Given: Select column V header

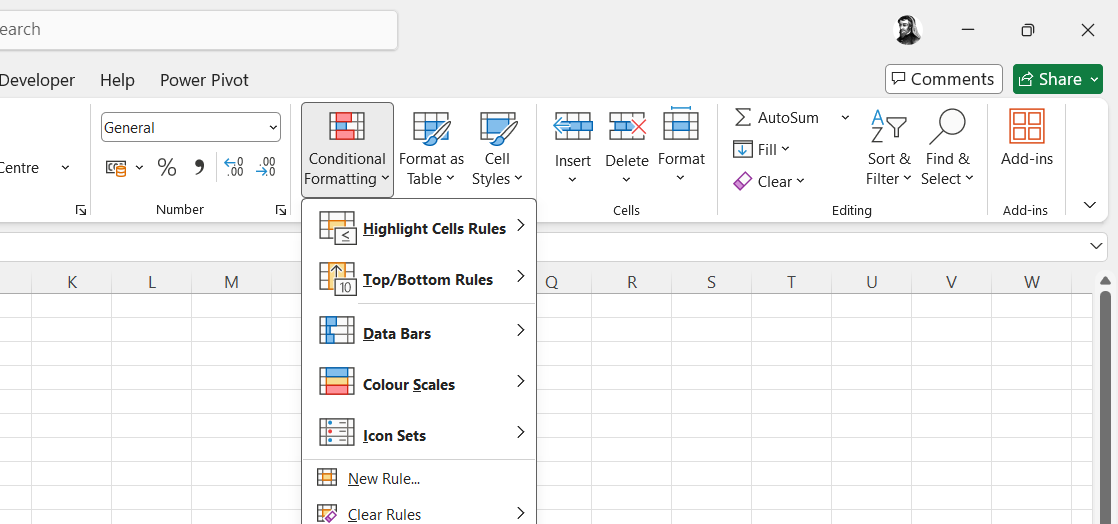Looking at the screenshot, I should point(951,282).
